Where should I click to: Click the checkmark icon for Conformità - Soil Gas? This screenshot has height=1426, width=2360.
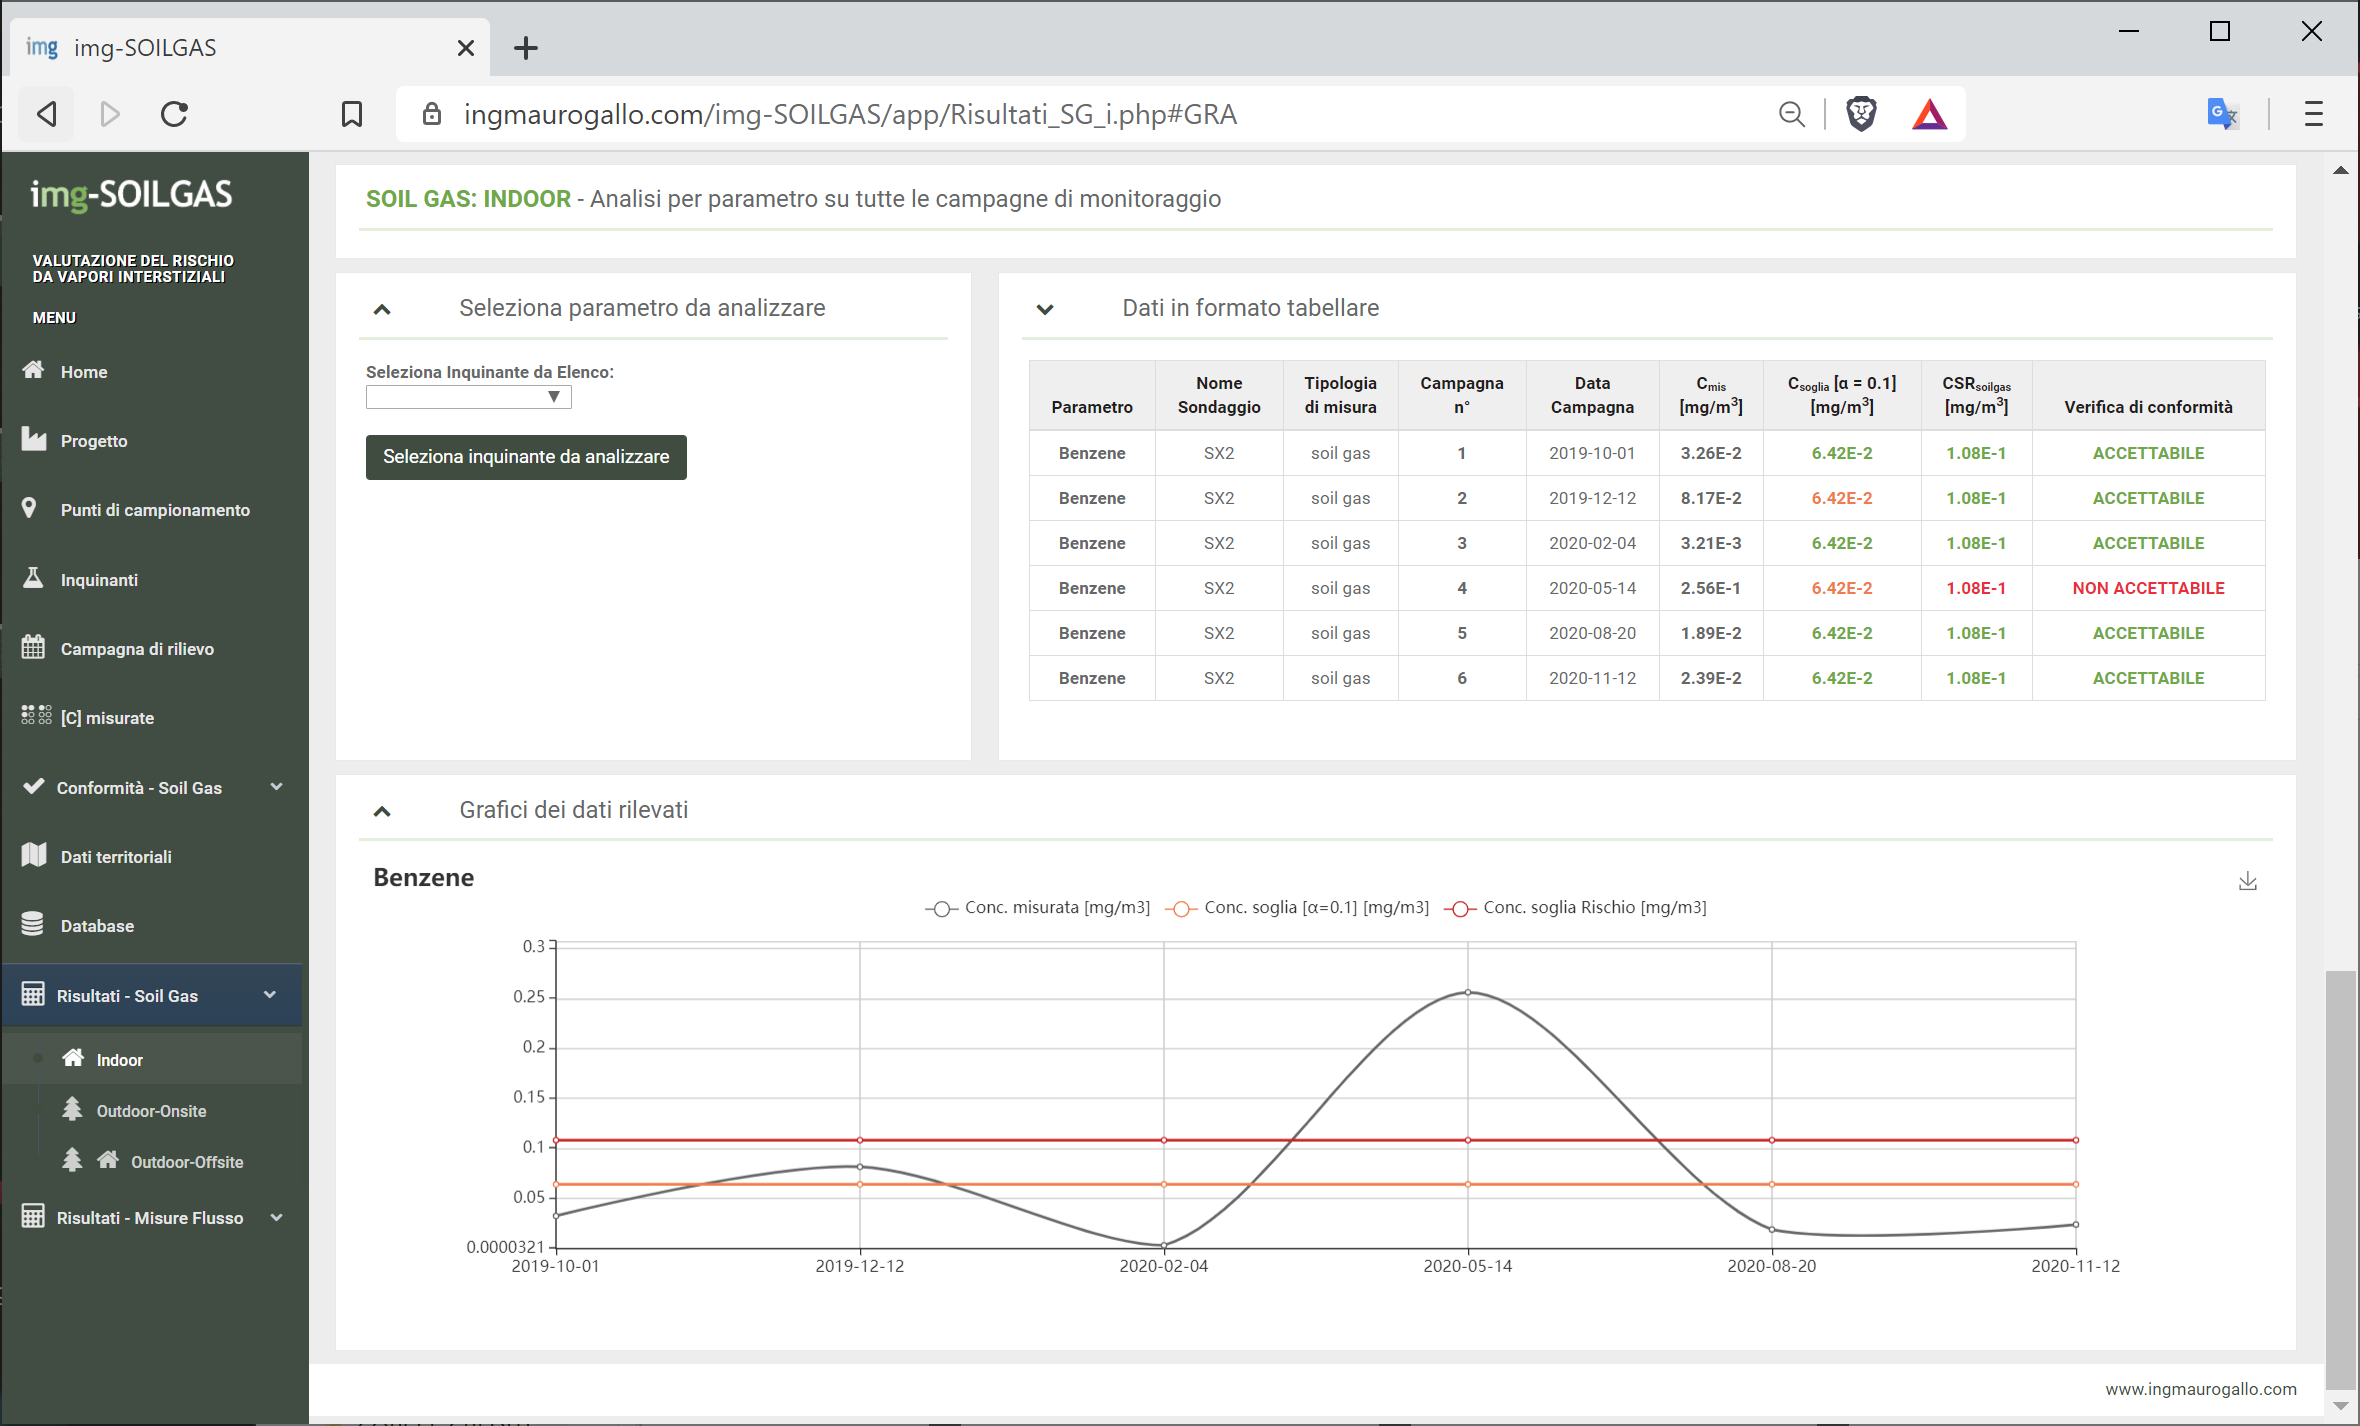(34, 786)
